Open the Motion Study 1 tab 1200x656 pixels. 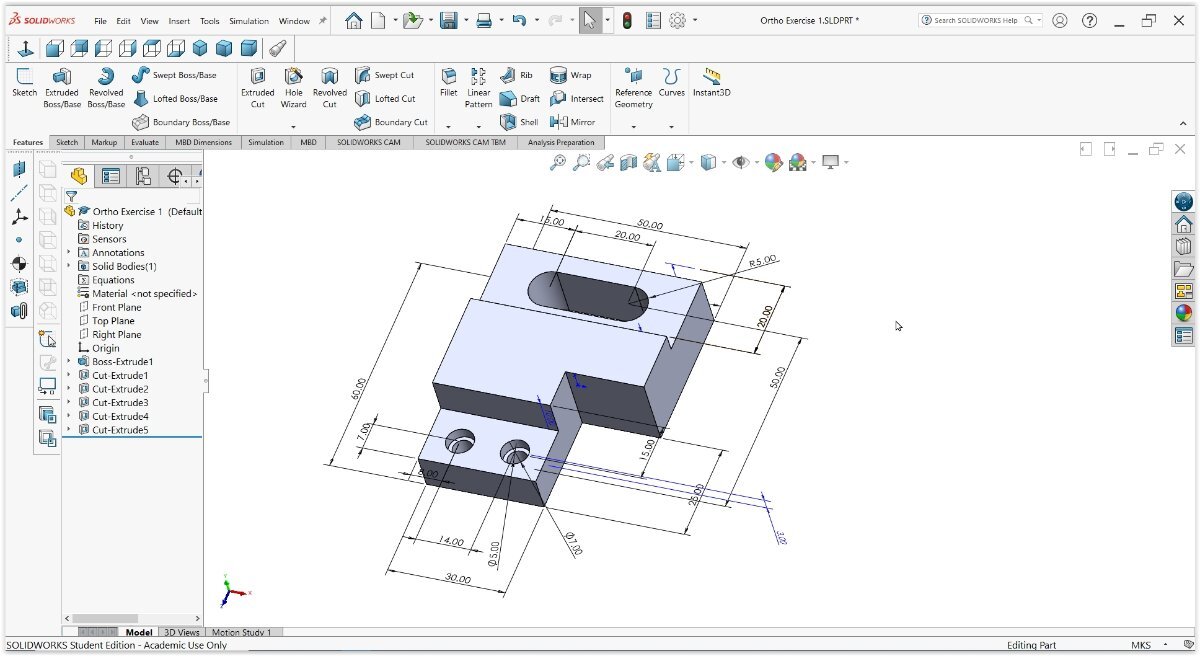(241, 632)
